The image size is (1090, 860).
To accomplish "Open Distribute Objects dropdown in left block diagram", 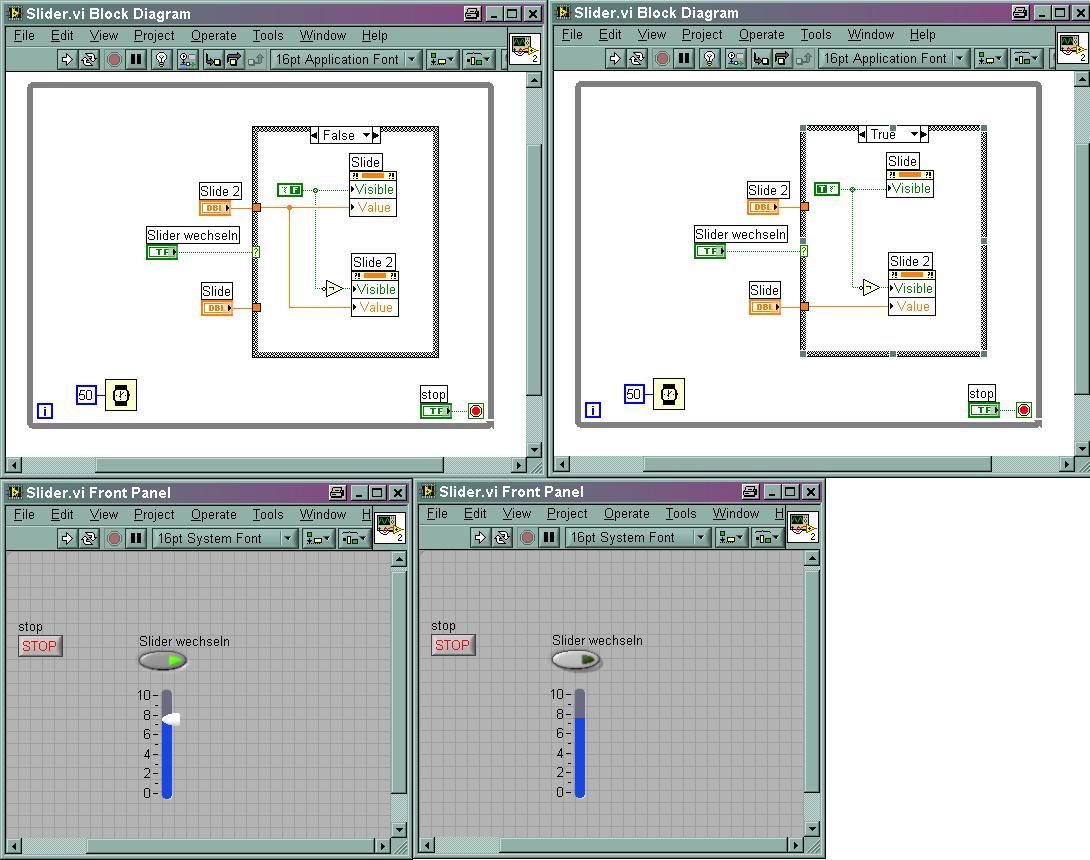I will coord(478,60).
